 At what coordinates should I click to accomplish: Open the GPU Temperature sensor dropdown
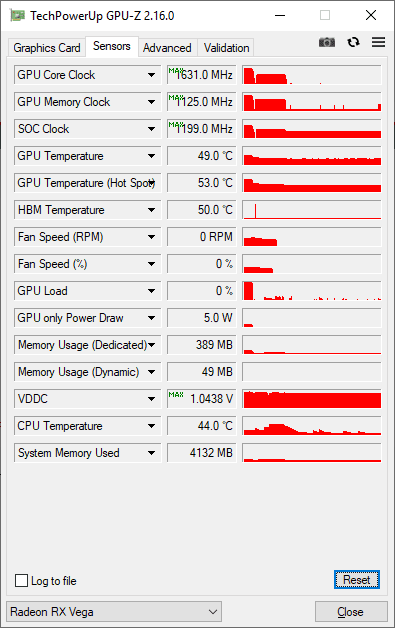click(x=151, y=156)
